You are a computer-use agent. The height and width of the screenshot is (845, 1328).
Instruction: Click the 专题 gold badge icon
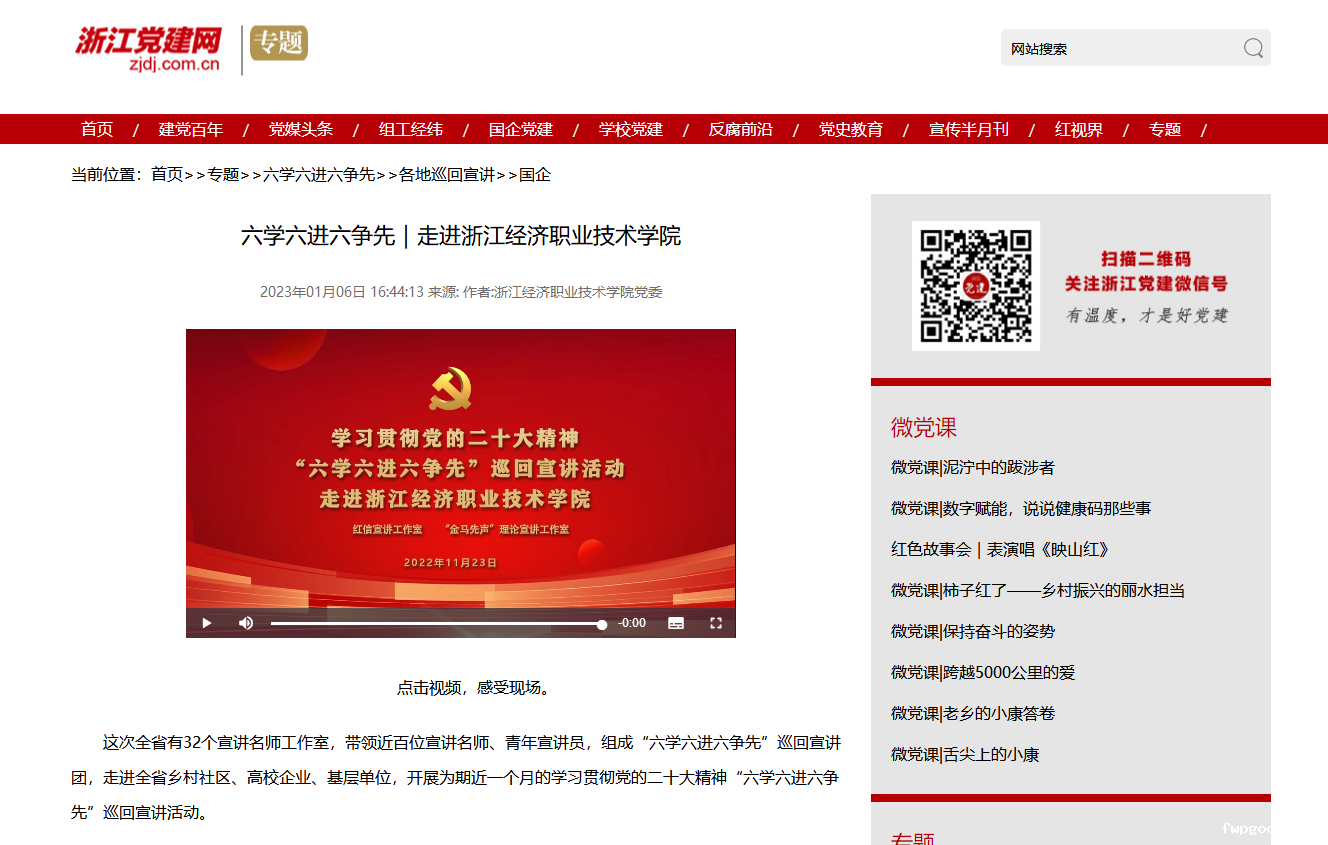pyautogui.click(x=279, y=43)
